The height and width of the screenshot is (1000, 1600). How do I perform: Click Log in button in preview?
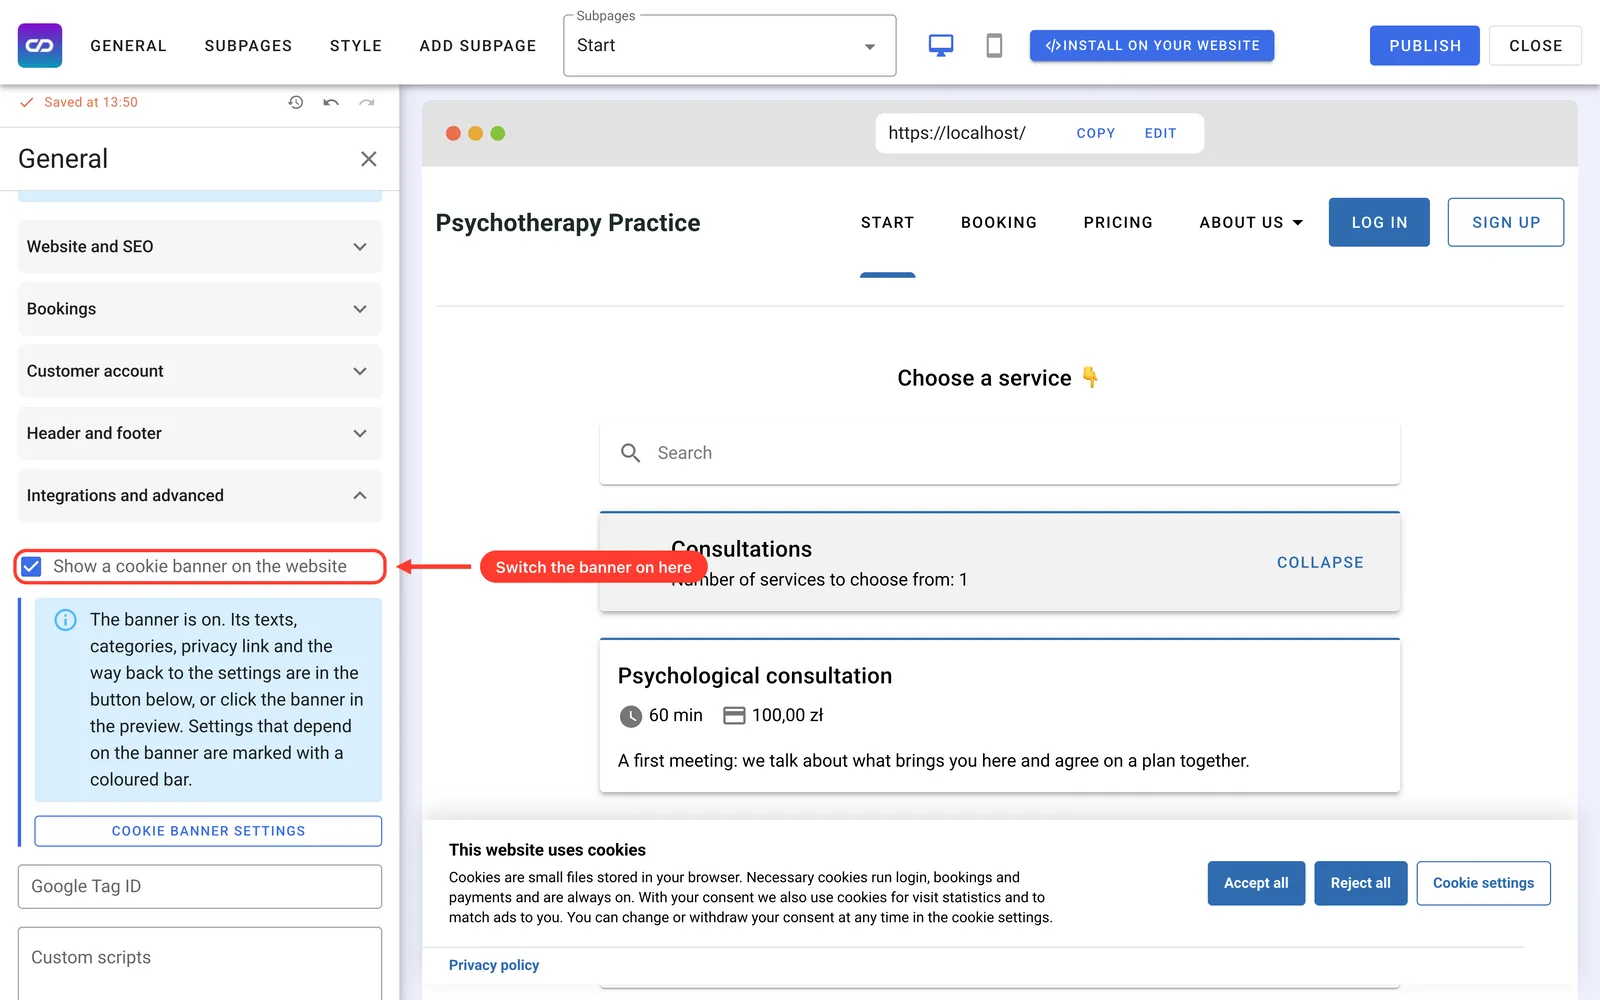[x=1379, y=222]
